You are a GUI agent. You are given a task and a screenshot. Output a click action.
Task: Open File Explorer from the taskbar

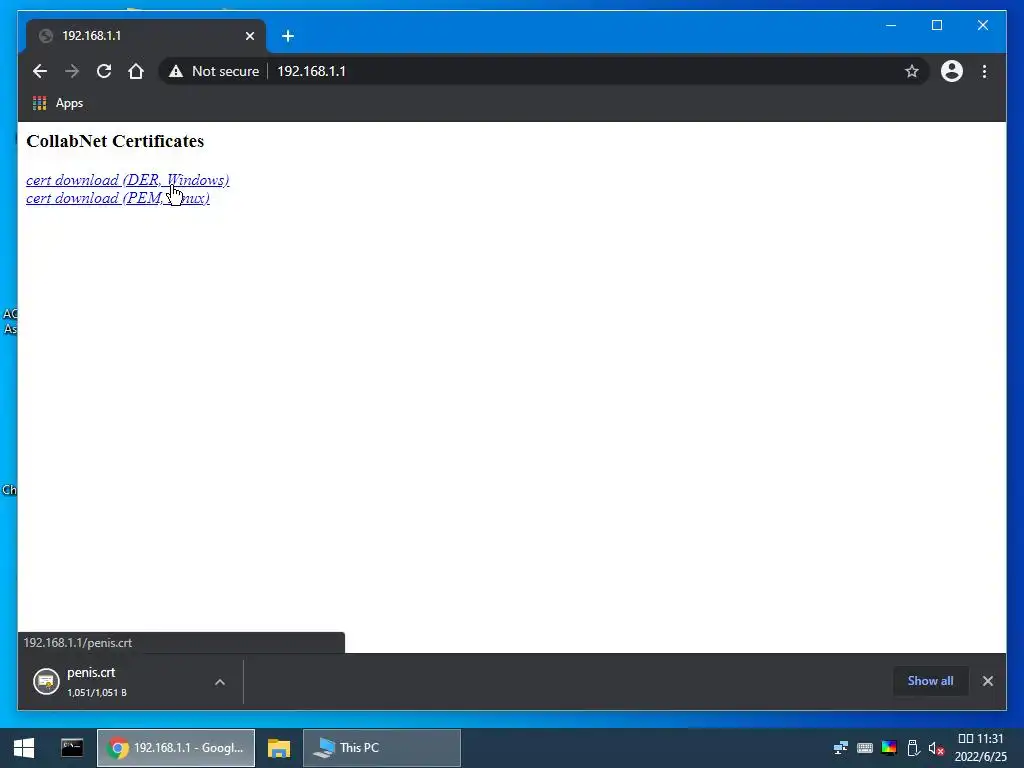[279, 748]
